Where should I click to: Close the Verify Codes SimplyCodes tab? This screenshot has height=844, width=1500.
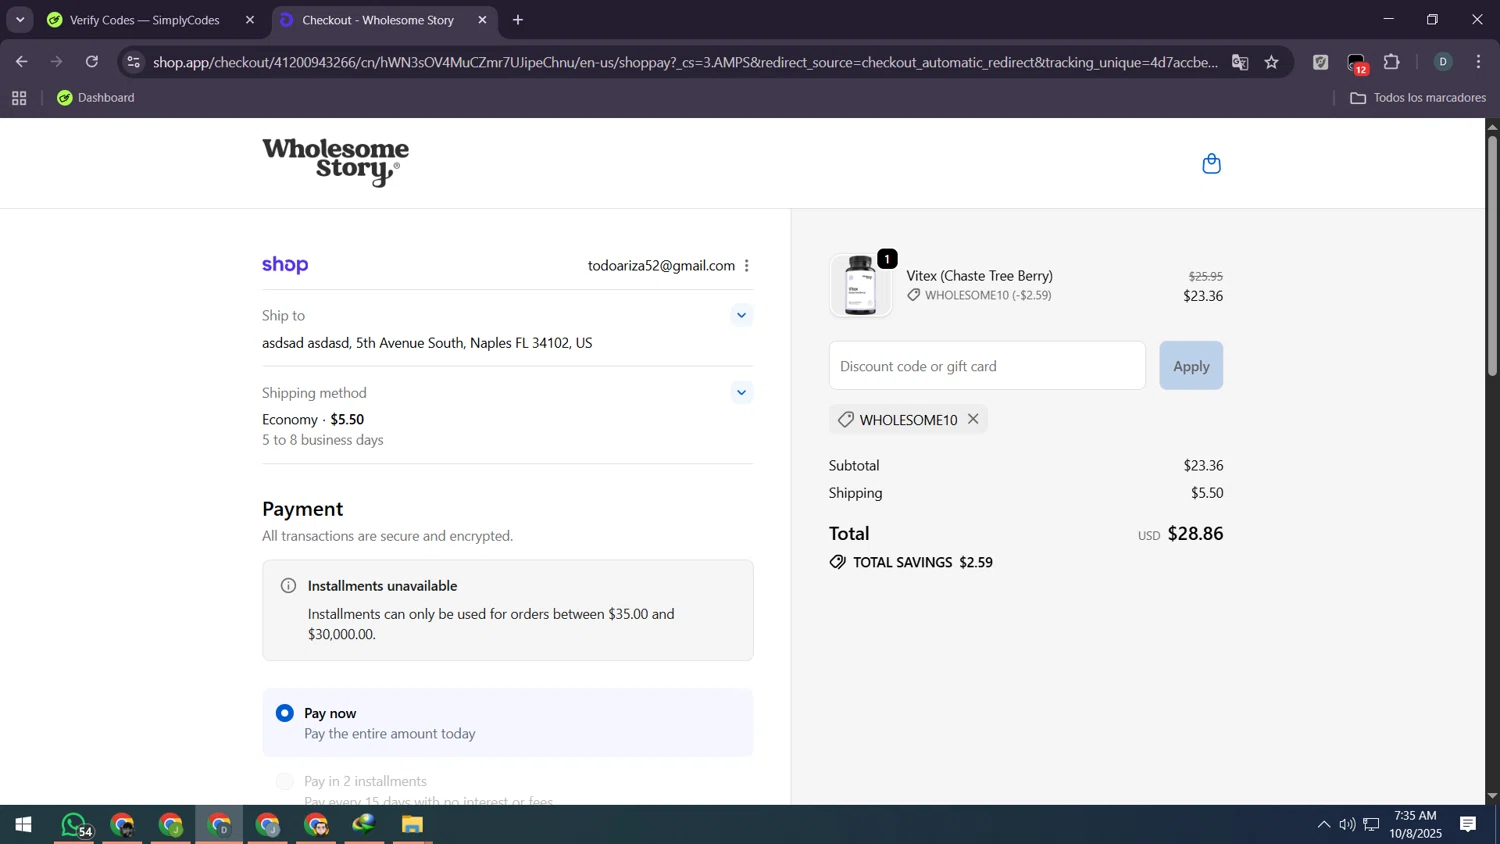click(x=250, y=20)
